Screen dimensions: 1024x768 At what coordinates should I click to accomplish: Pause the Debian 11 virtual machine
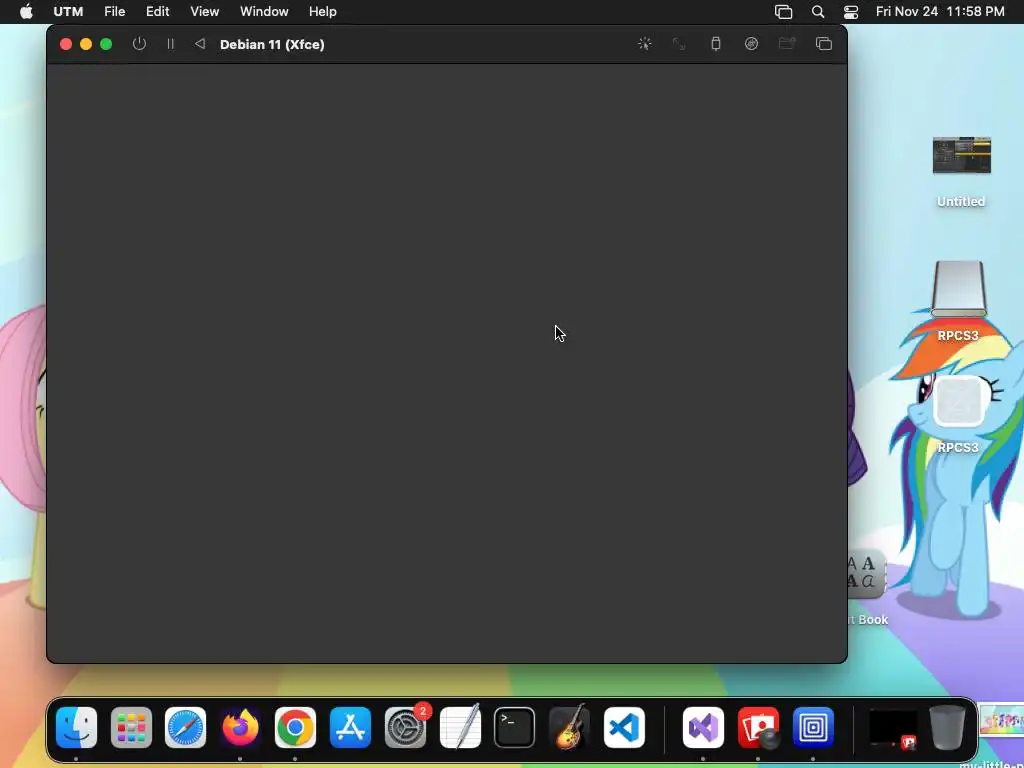[x=170, y=44]
